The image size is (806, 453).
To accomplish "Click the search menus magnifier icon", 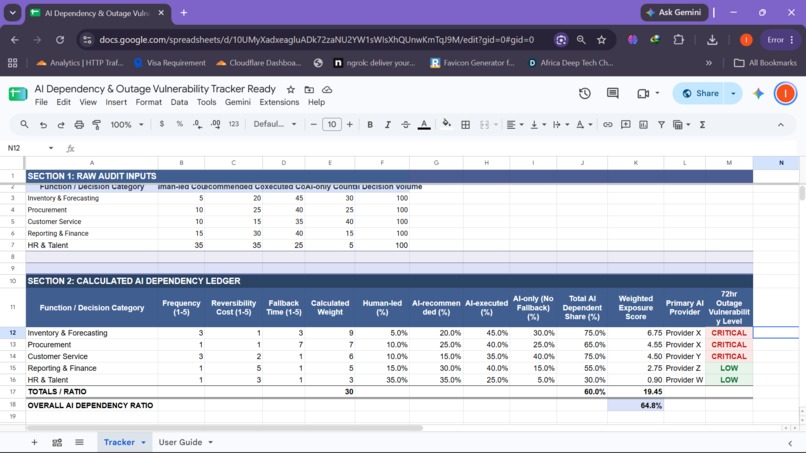I will [x=24, y=124].
